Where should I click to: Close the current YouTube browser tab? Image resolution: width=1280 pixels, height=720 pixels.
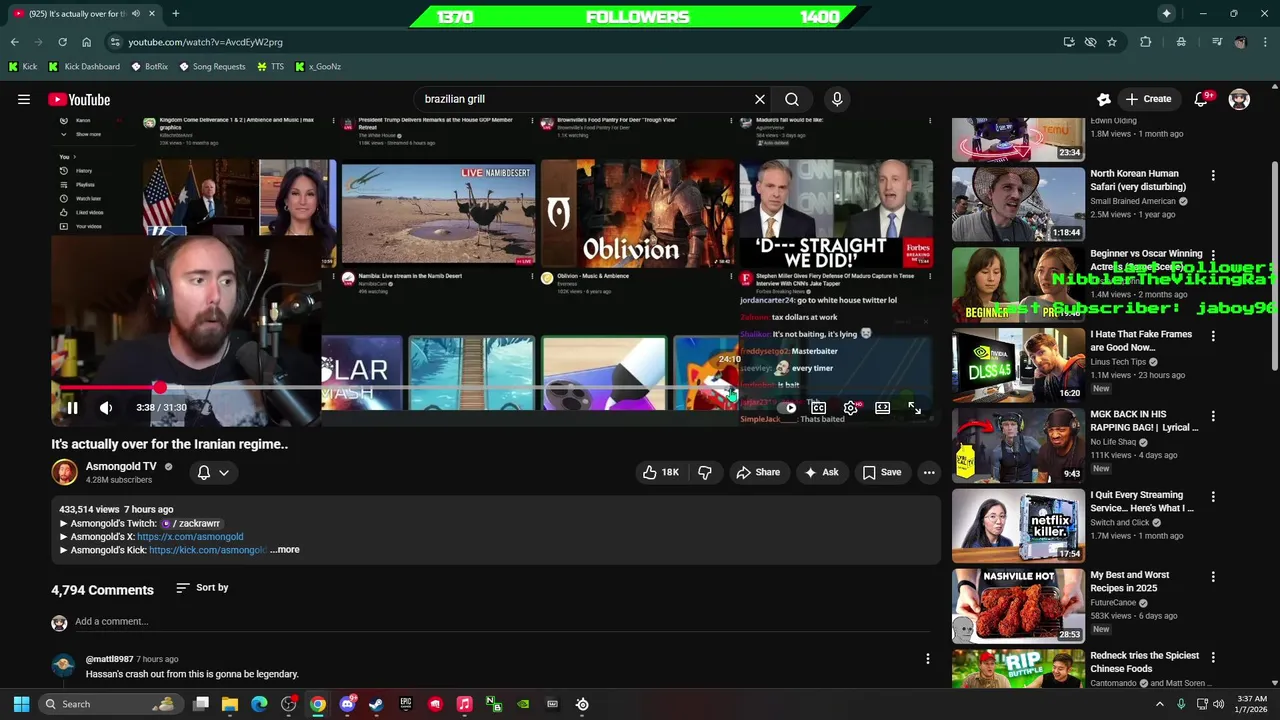pos(151,13)
